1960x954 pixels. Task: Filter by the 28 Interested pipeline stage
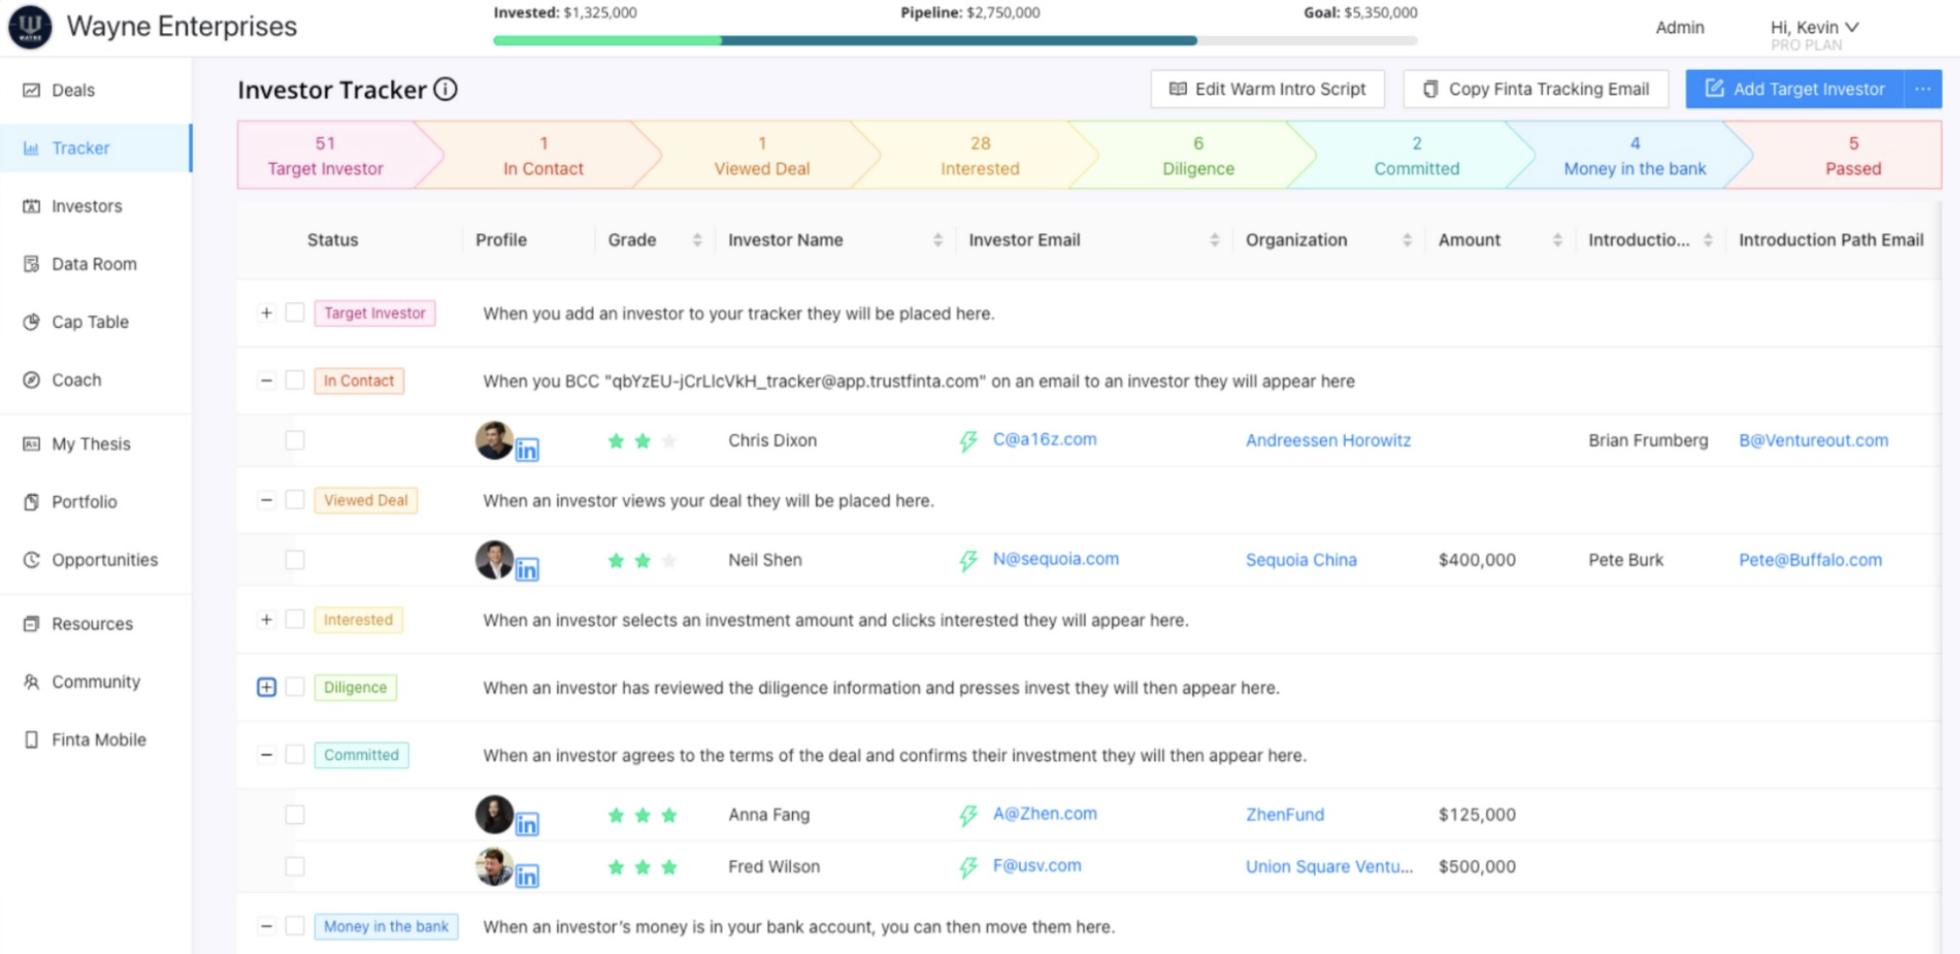980,156
